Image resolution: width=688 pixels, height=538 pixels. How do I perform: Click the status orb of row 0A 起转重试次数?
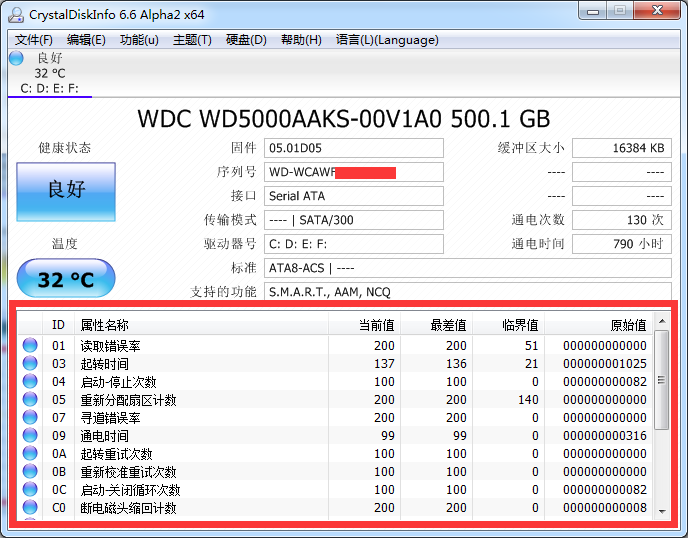30,453
